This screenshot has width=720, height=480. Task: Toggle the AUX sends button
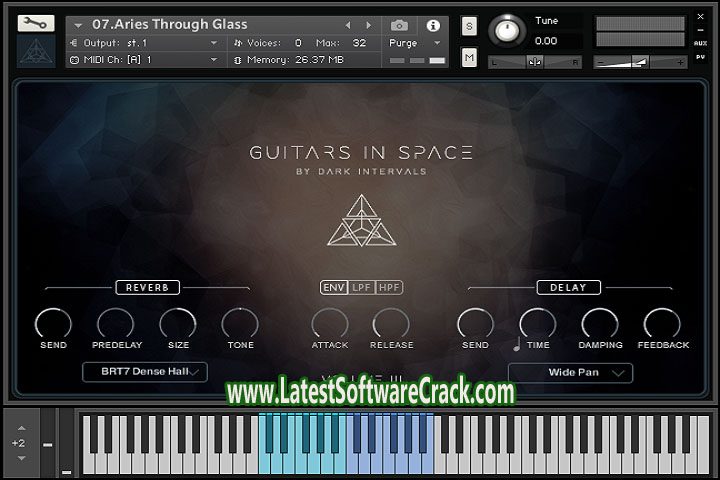(700, 43)
